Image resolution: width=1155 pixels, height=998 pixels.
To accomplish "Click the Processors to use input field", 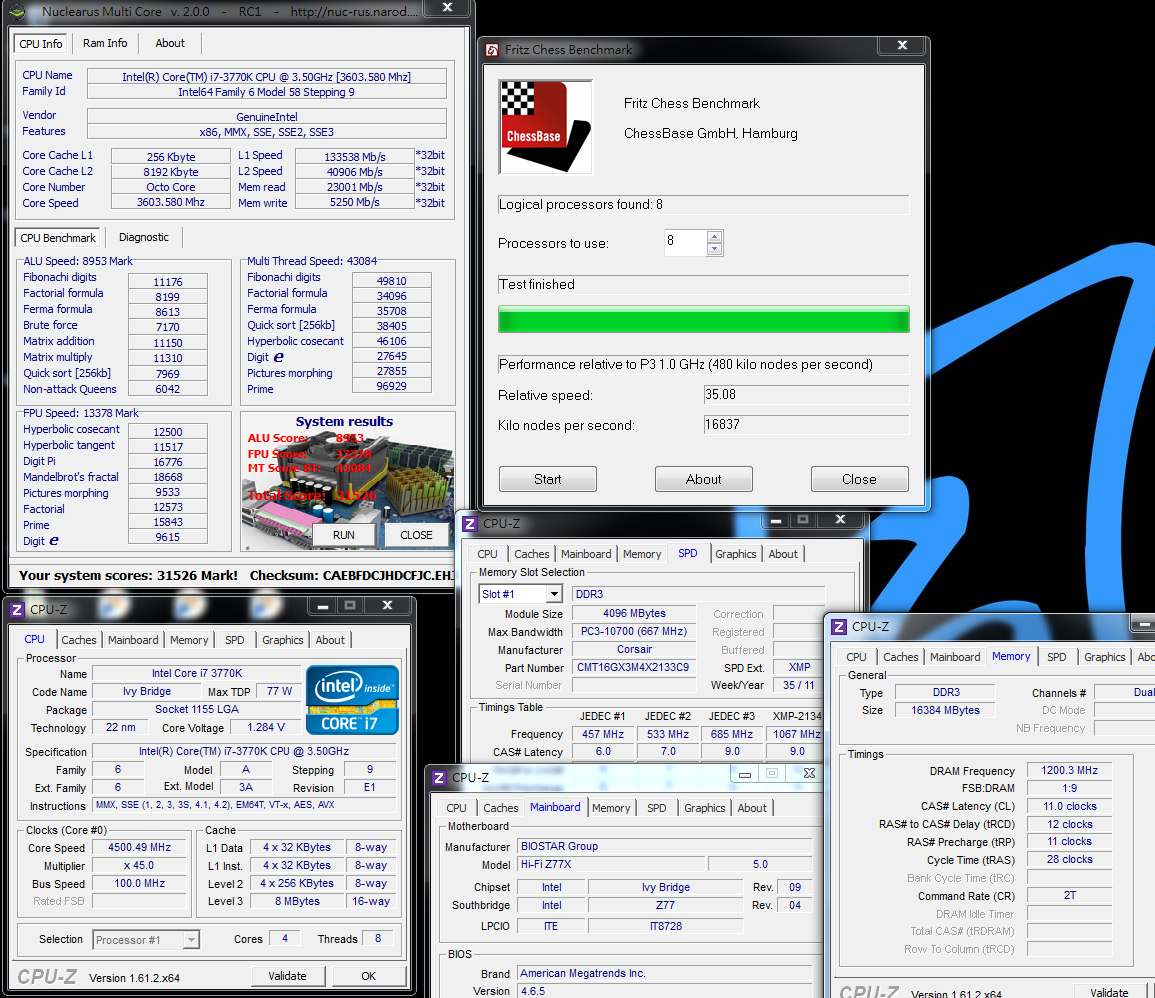I will pyautogui.click(x=686, y=242).
